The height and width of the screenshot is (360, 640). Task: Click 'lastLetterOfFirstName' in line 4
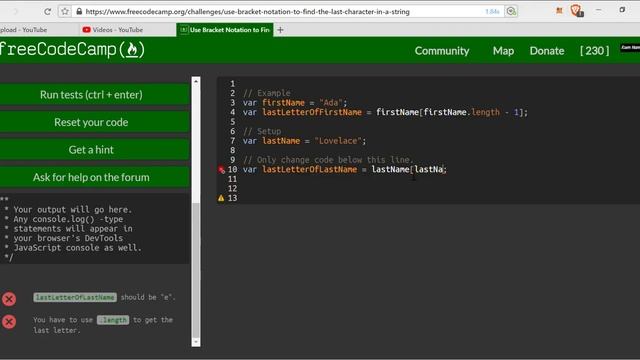point(312,112)
